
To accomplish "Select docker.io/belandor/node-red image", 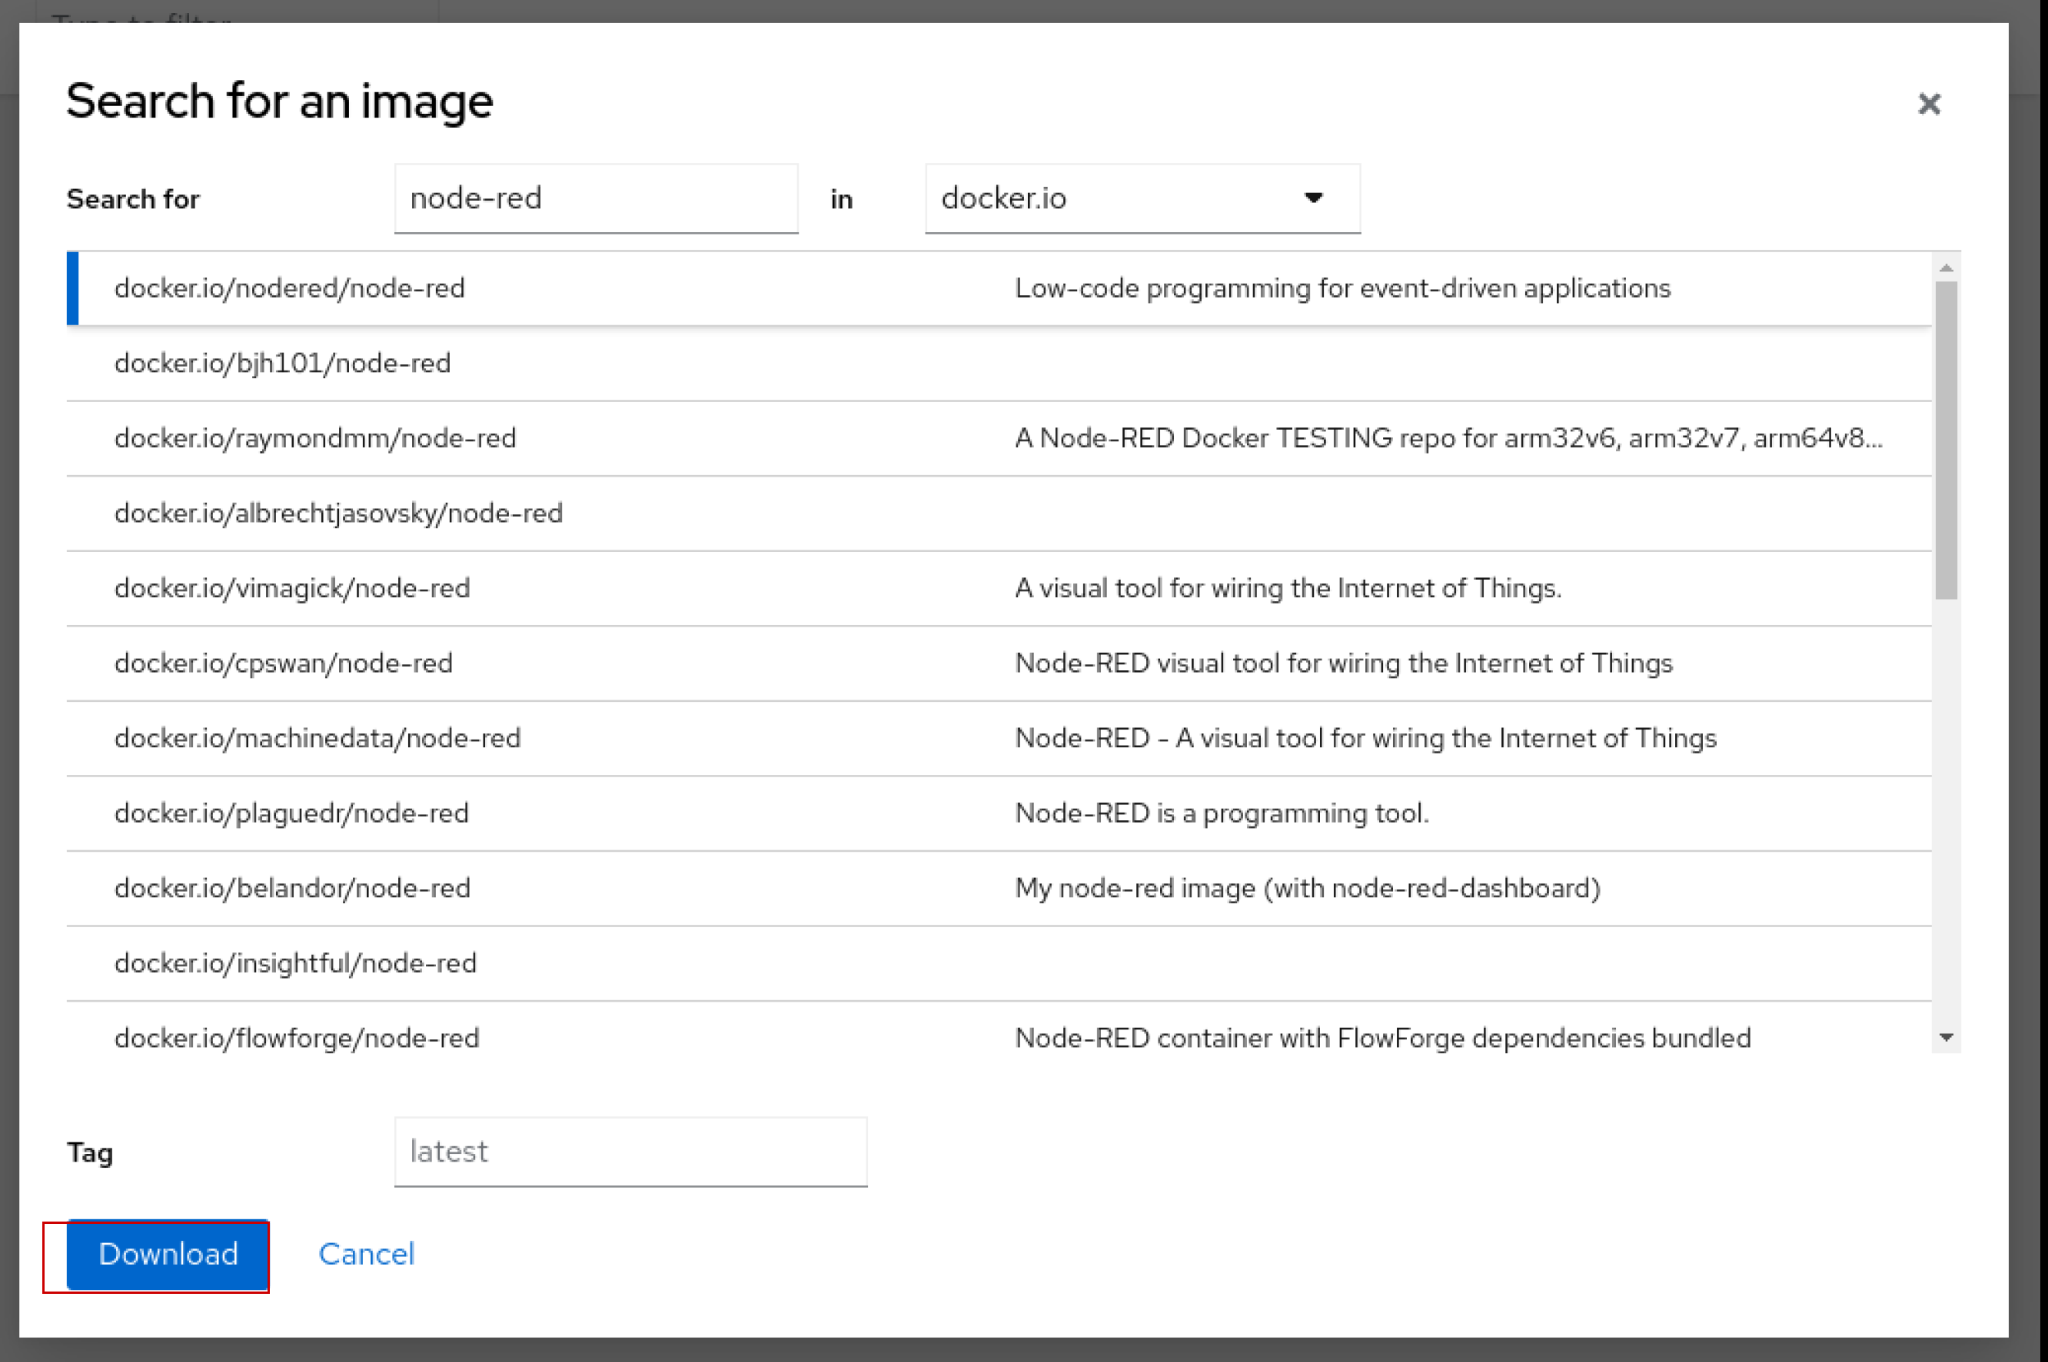I will 292,889.
